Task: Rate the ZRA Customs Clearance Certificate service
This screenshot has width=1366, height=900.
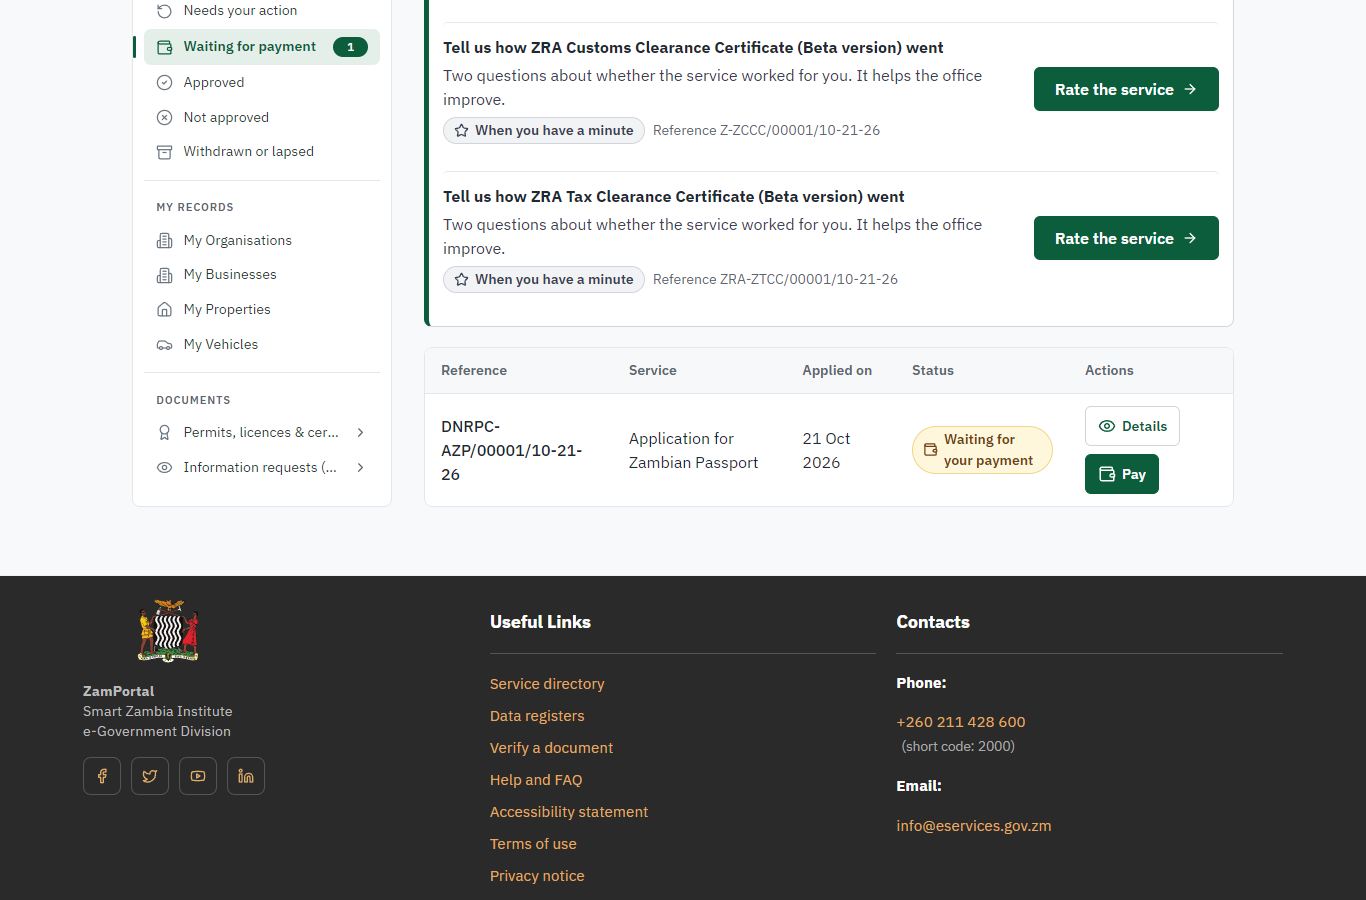Action: point(1126,89)
